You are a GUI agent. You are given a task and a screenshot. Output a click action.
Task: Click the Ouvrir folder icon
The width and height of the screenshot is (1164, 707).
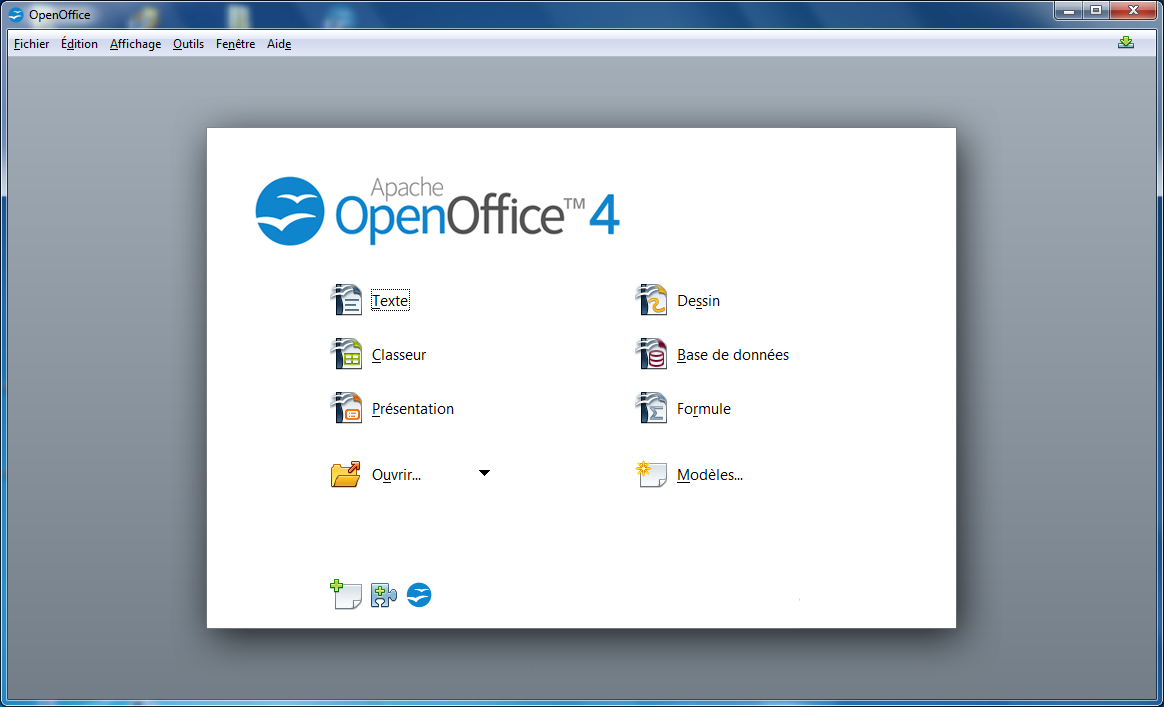pos(346,474)
